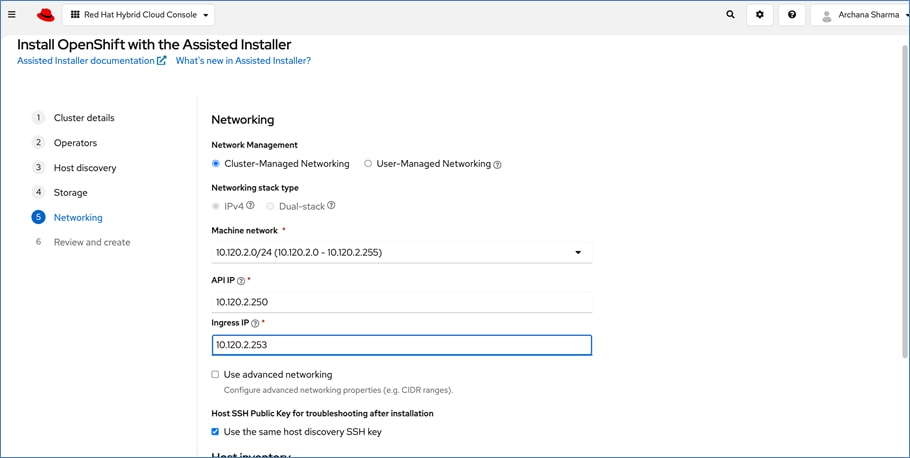Click the Networking stack type label
910x458 pixels.
[255, 188]
